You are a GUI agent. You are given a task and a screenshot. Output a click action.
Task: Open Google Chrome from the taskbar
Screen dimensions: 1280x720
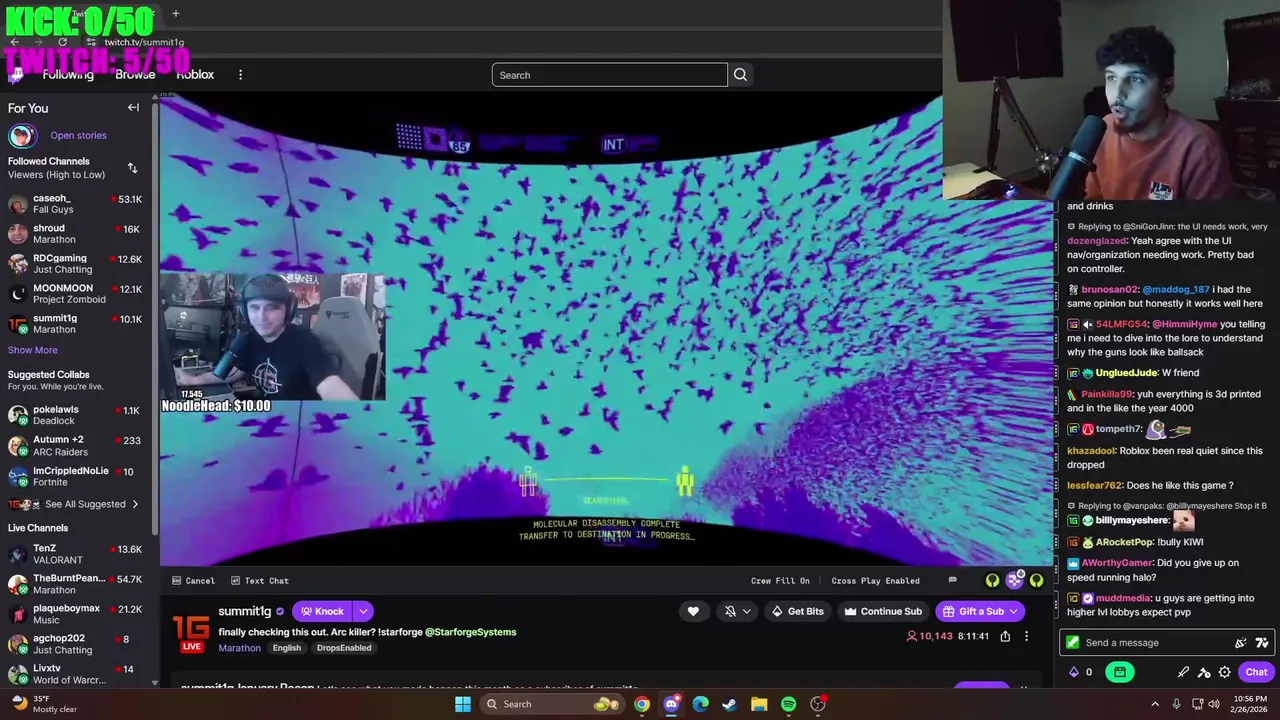tap(642, 704)
